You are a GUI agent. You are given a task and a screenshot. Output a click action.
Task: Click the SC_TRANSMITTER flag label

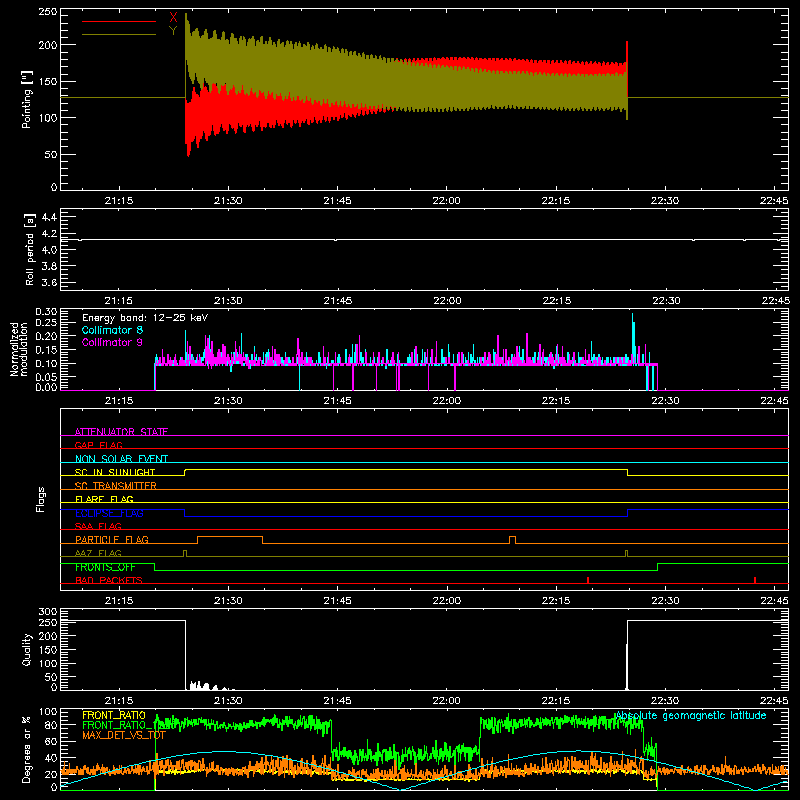116,485
